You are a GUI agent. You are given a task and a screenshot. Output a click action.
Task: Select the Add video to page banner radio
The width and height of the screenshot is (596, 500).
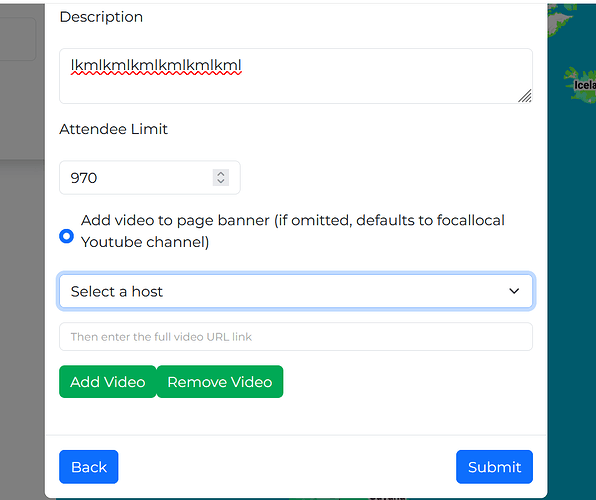[x=67, y=236]
